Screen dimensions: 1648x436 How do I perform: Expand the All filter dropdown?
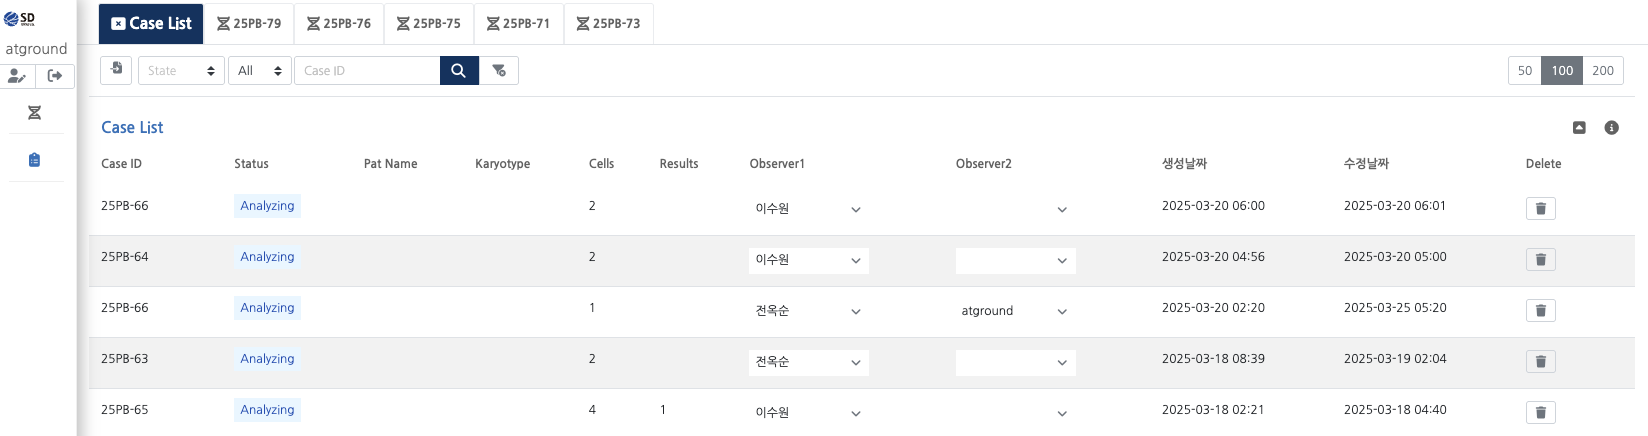click(259, 70)
